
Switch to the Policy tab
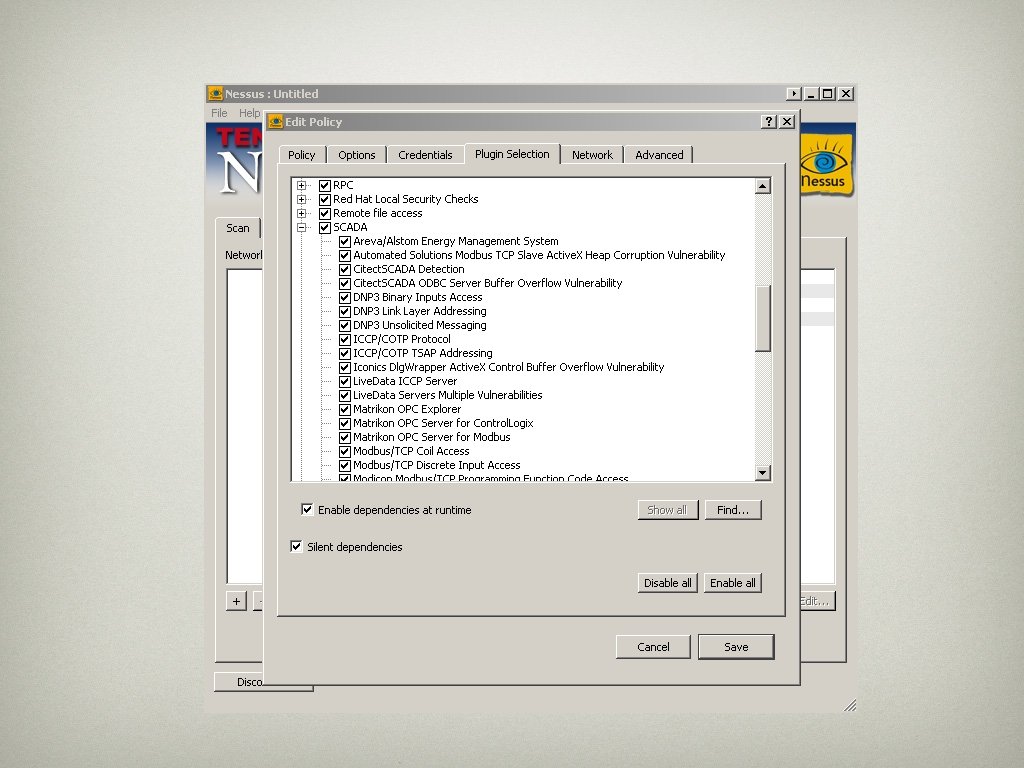302,155
